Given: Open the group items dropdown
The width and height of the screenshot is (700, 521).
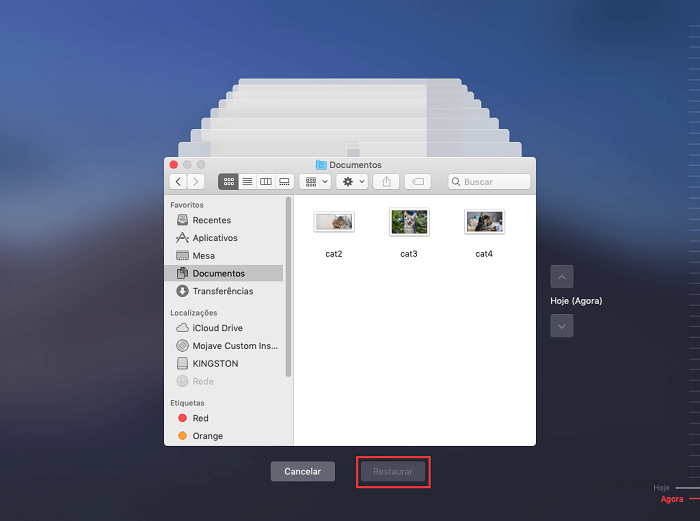Looking at the screenshot, I should tap(315, 182).
